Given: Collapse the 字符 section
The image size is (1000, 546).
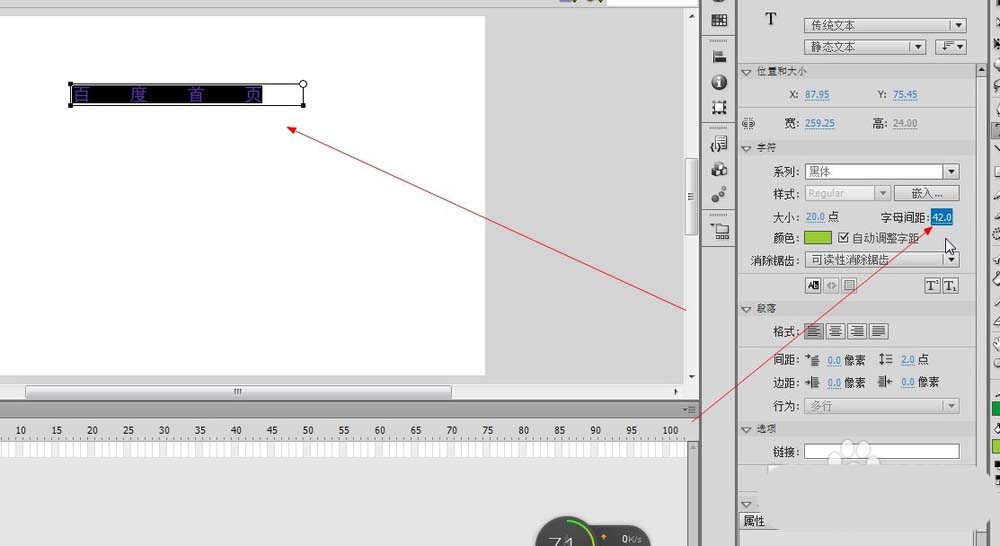Looking at the screenshot, I should [746, 148].
